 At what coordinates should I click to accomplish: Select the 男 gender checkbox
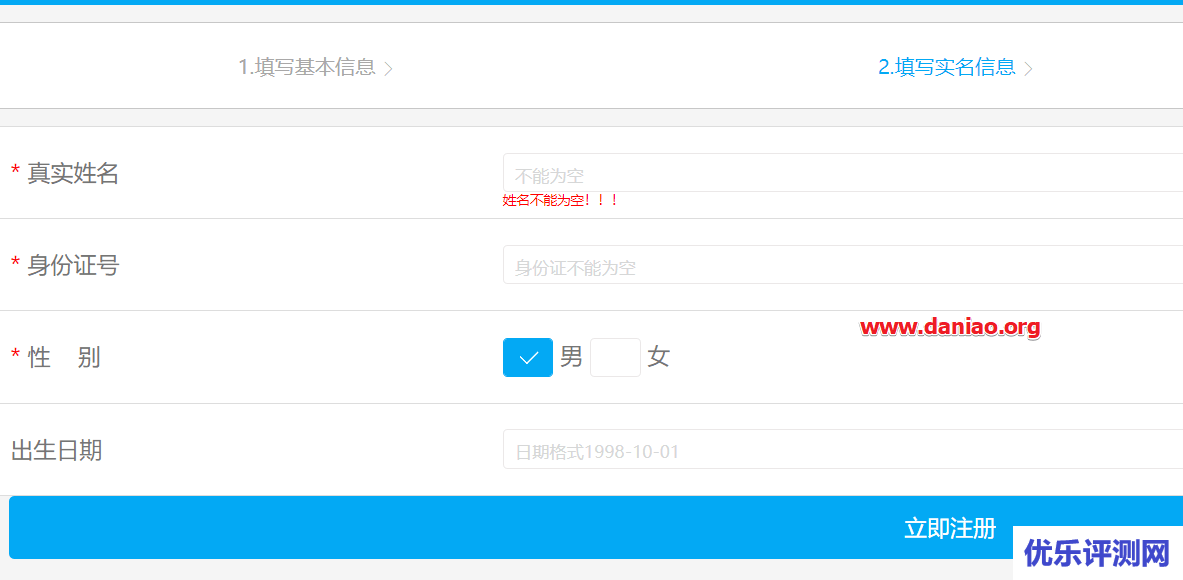[x=528, y=358]
